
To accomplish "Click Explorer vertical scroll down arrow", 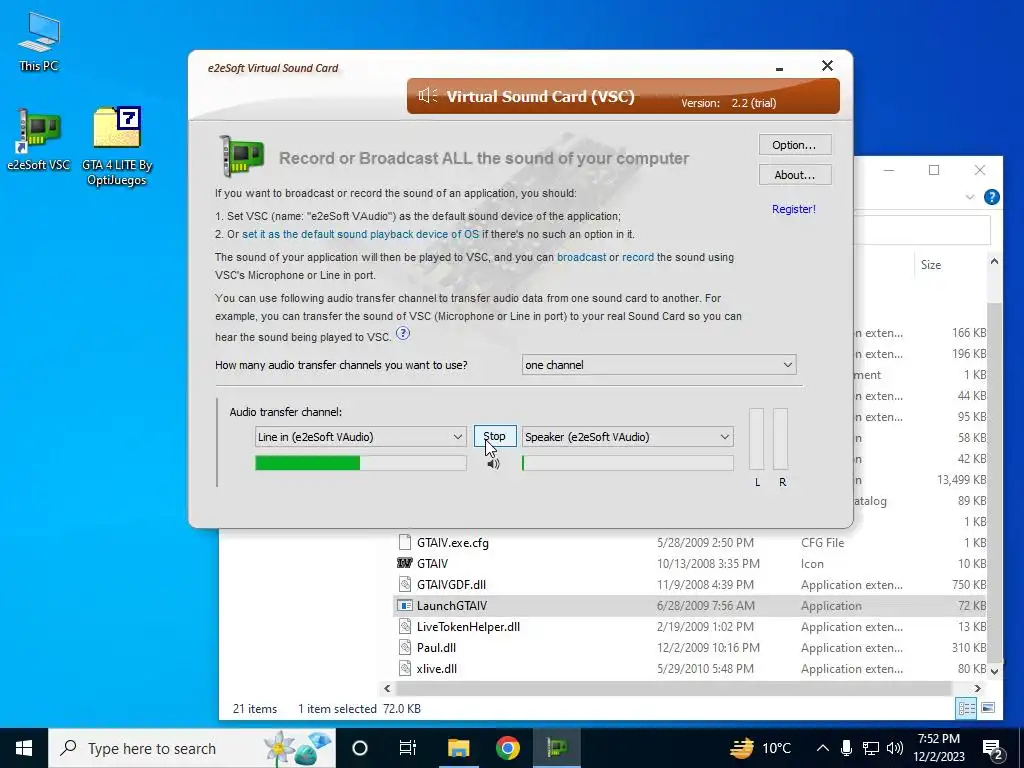I will (994, 671).
